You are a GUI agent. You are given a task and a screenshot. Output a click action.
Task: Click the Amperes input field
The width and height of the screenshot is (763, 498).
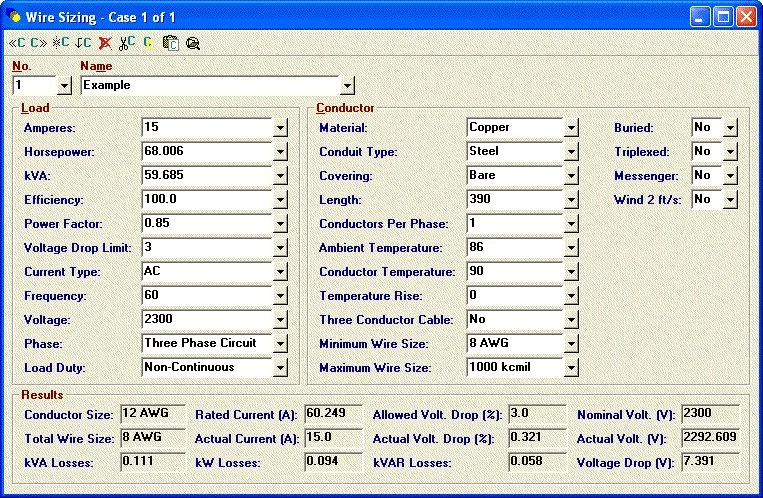207,128
